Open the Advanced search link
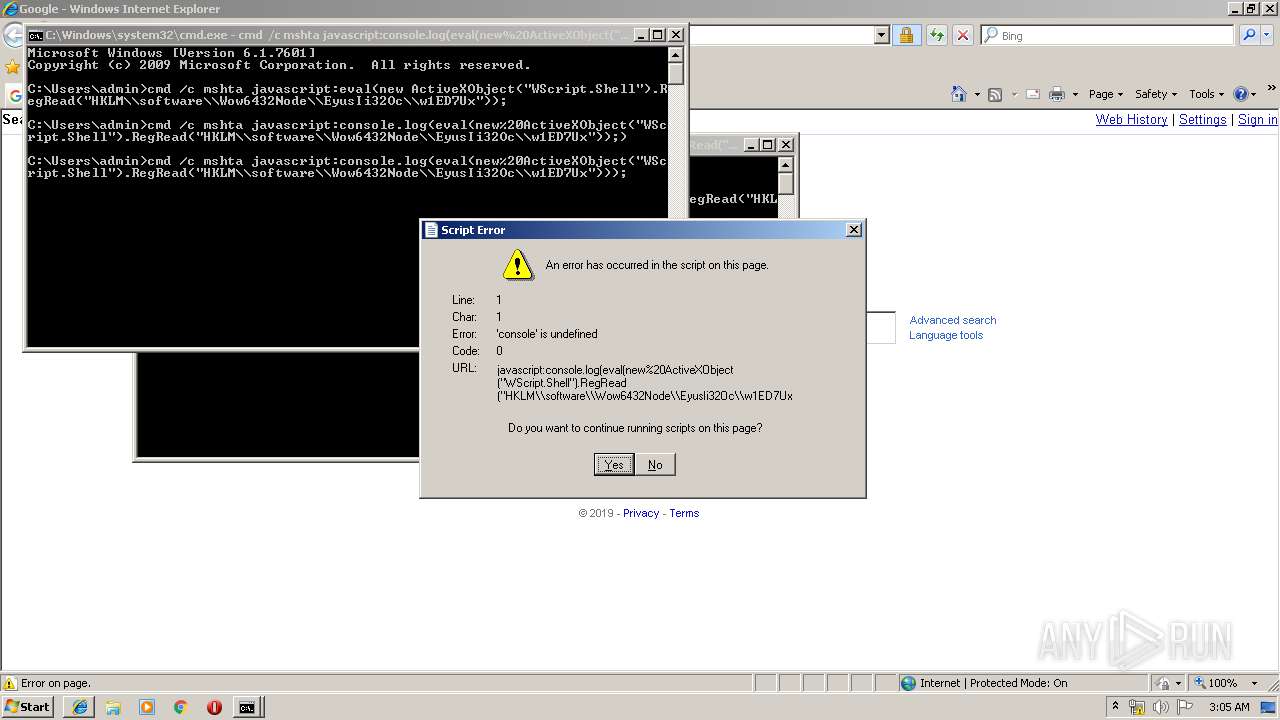Image resolution: width=1280 pixels, height=720 pixels. click(x=952, y=320)
